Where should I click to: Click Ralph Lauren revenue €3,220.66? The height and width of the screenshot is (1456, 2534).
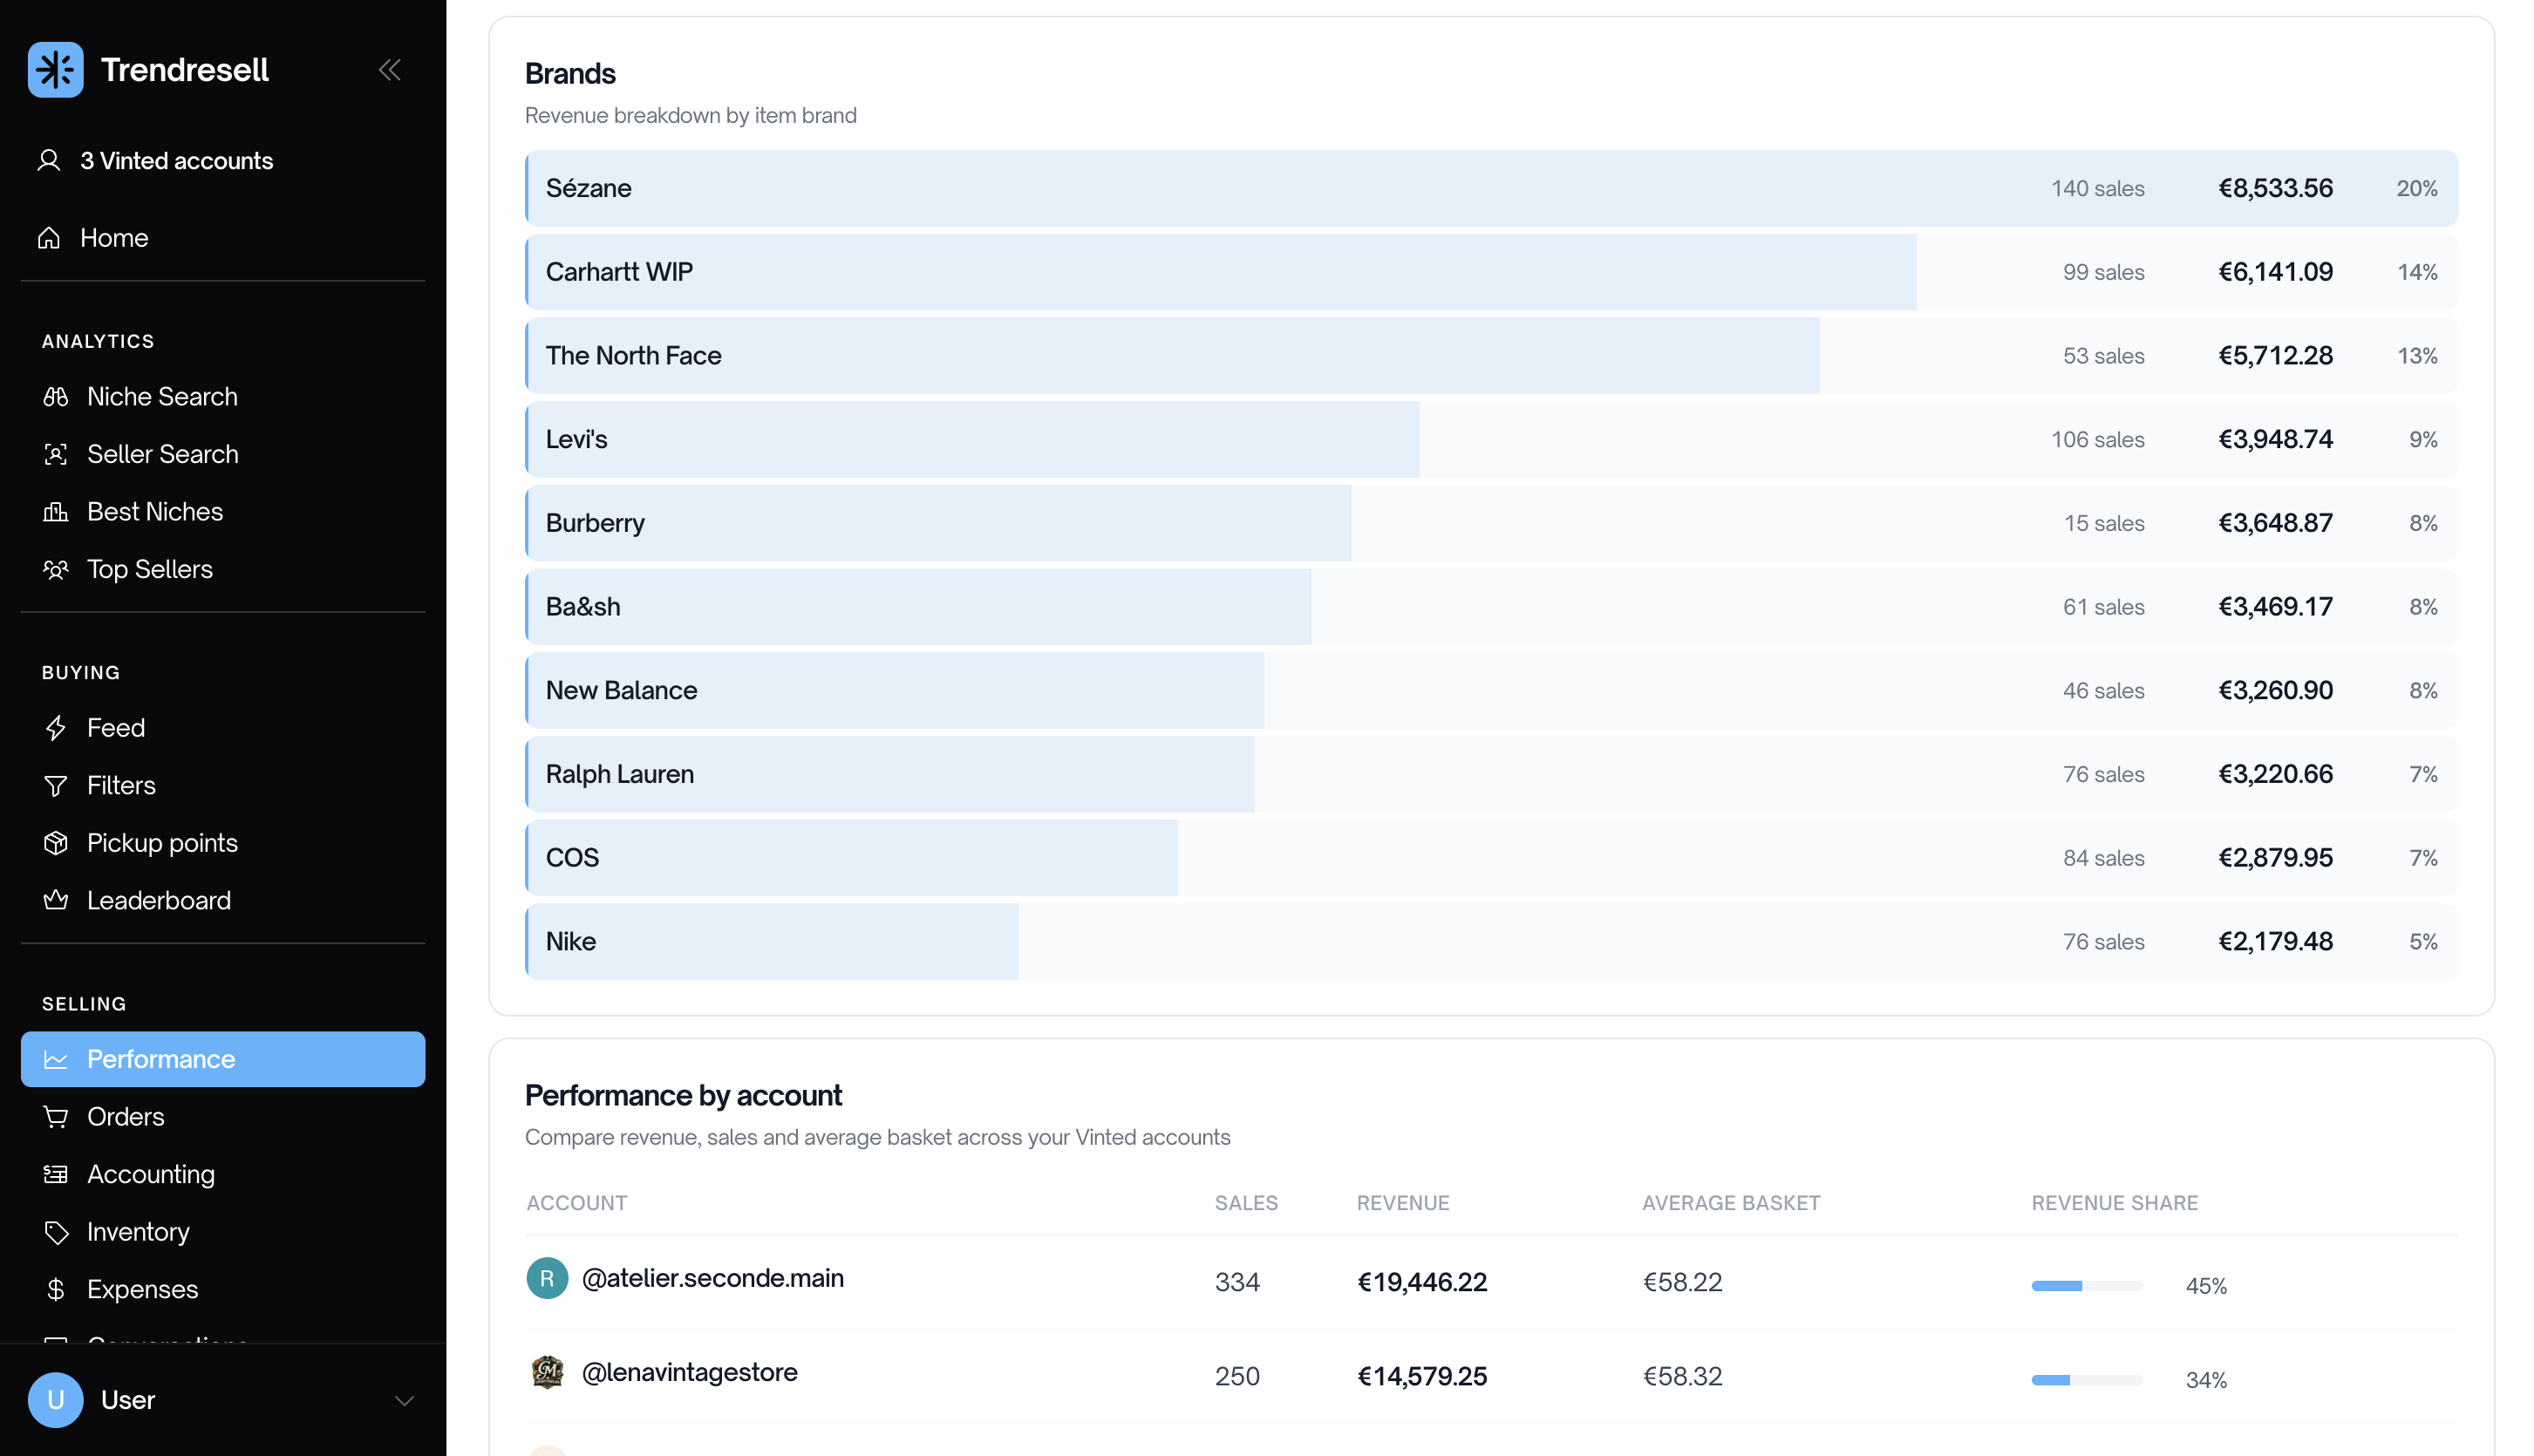2275,774
